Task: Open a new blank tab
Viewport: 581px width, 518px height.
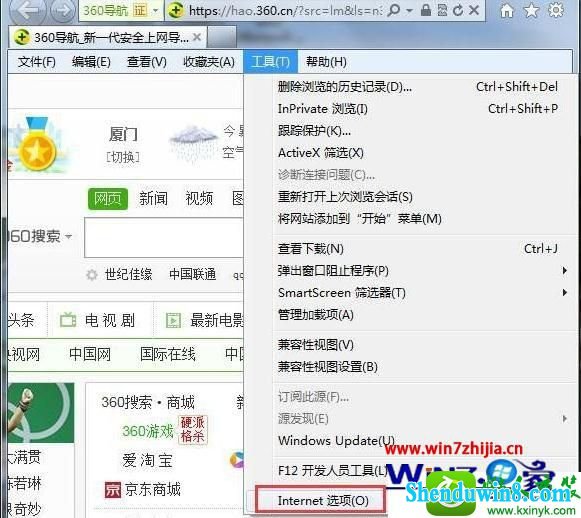Action: 221,37
